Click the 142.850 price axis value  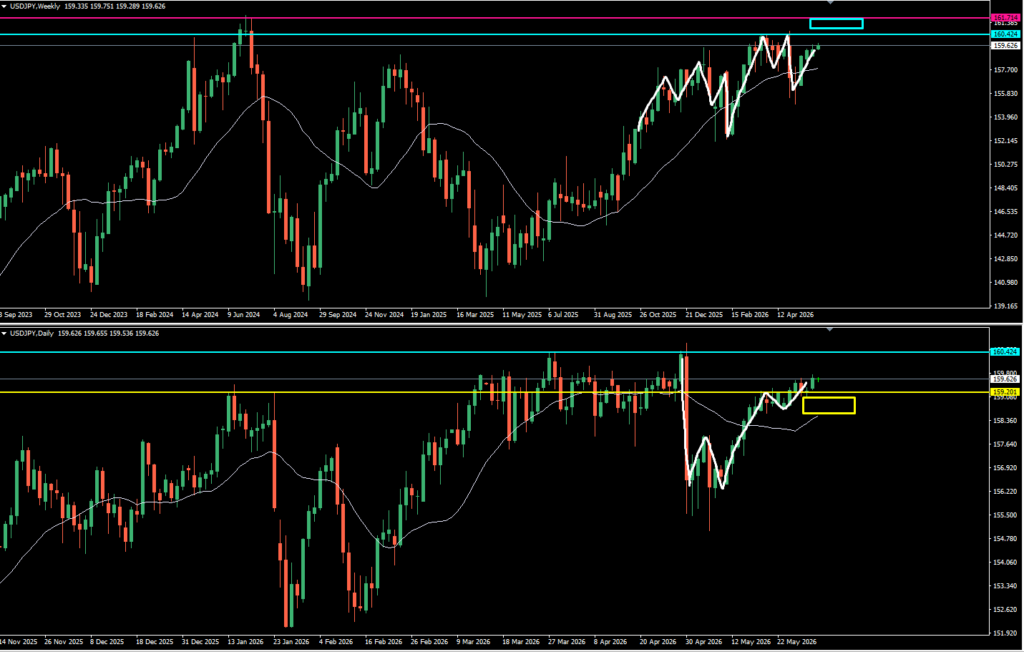1006,259
